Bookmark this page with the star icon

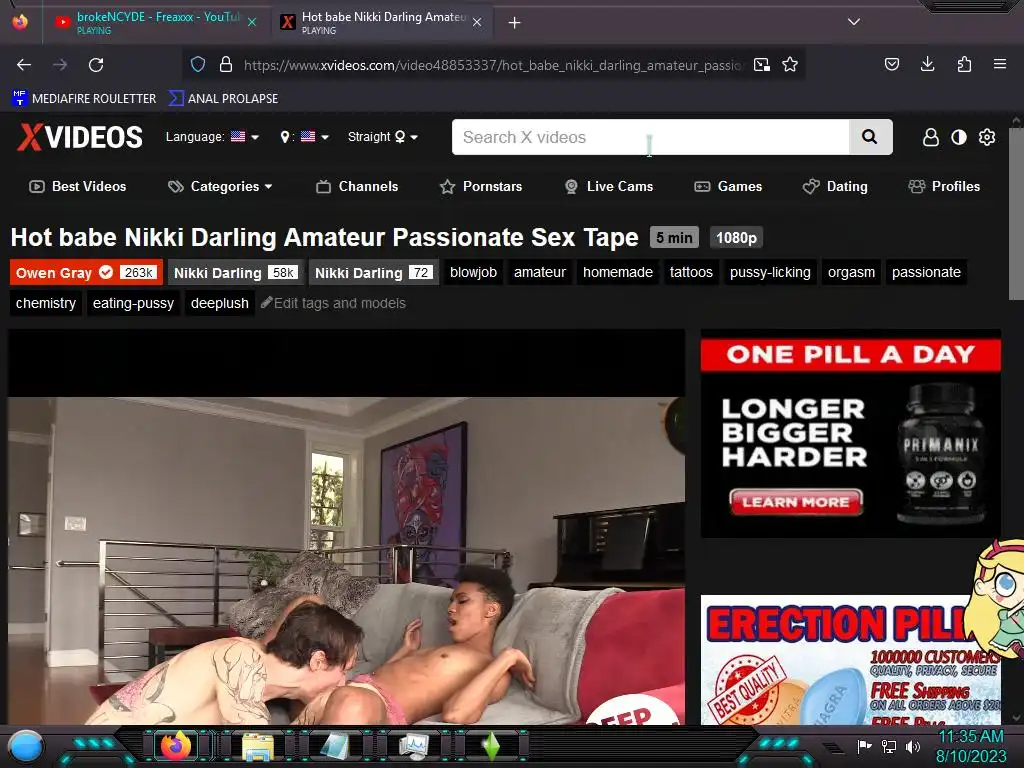[x=790, y=65]
